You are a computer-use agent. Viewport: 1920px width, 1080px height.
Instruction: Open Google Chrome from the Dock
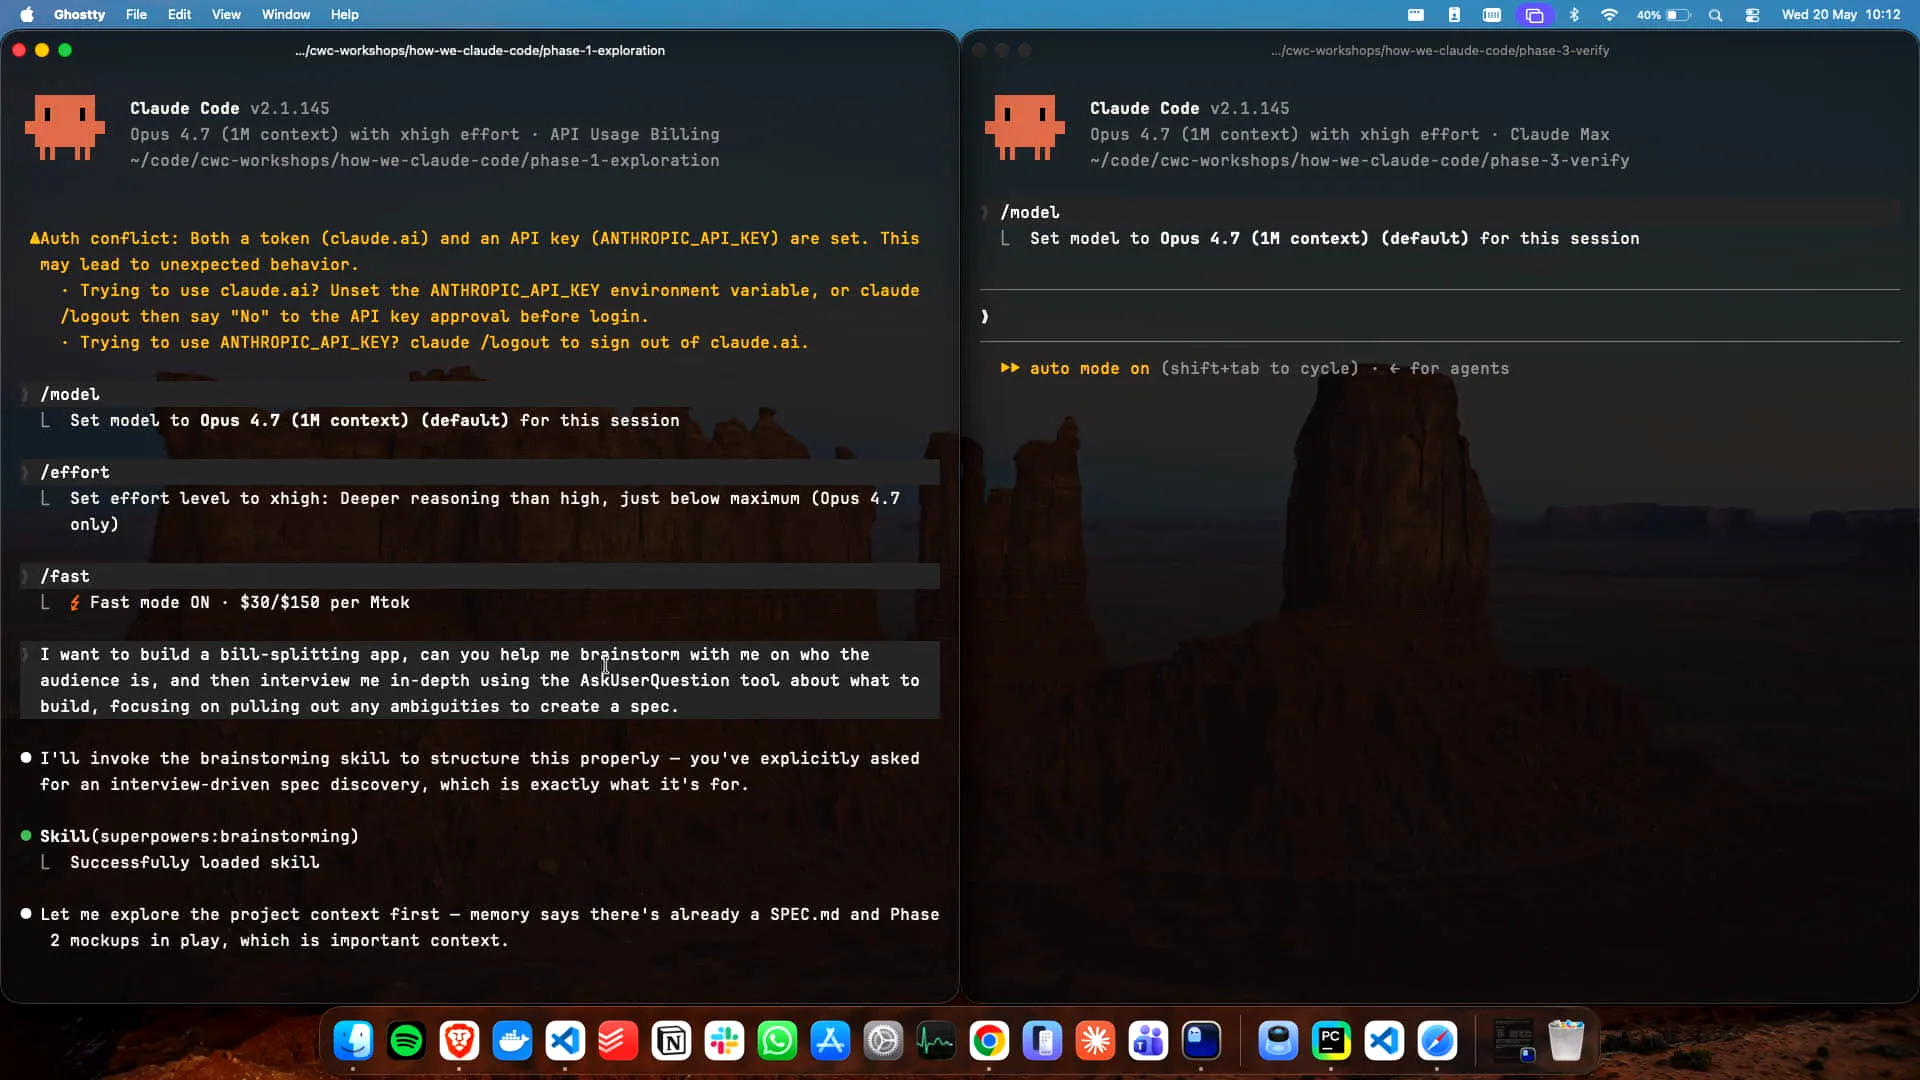[989, 1041]
